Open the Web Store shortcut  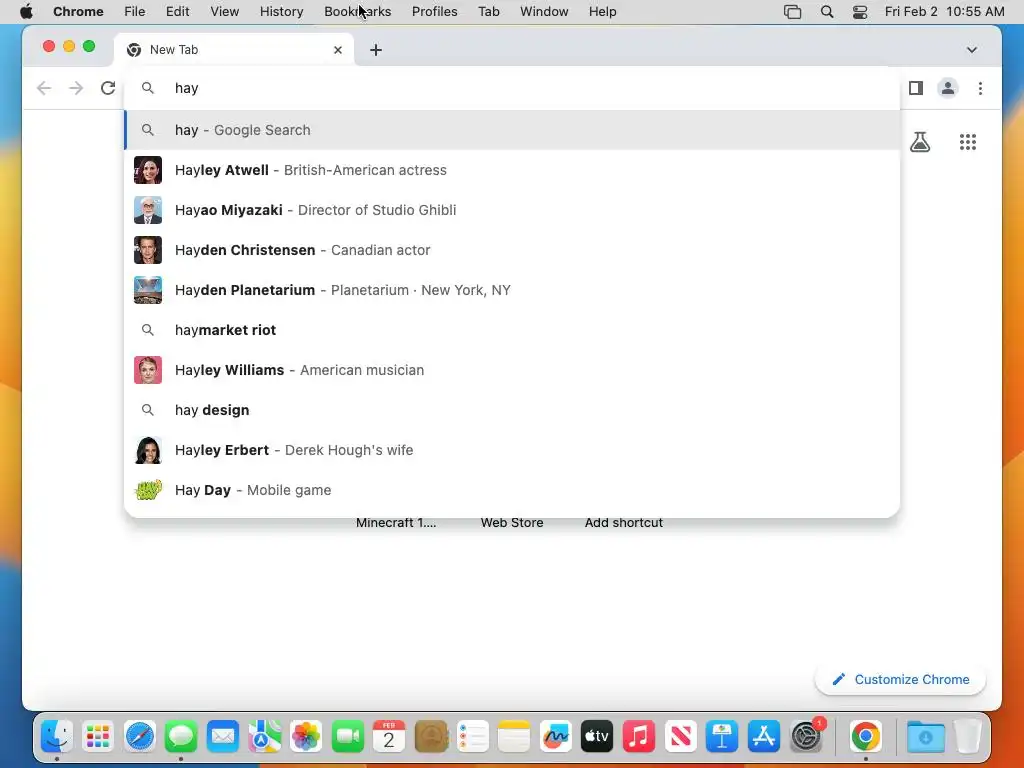pos(512,522)
